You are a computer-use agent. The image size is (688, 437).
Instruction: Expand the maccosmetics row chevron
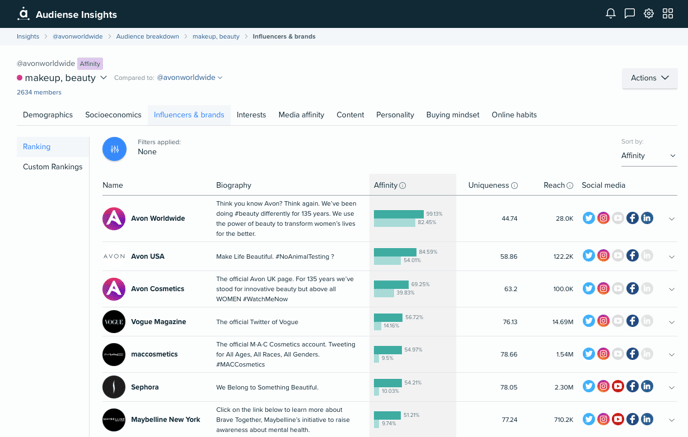(671, 355)
